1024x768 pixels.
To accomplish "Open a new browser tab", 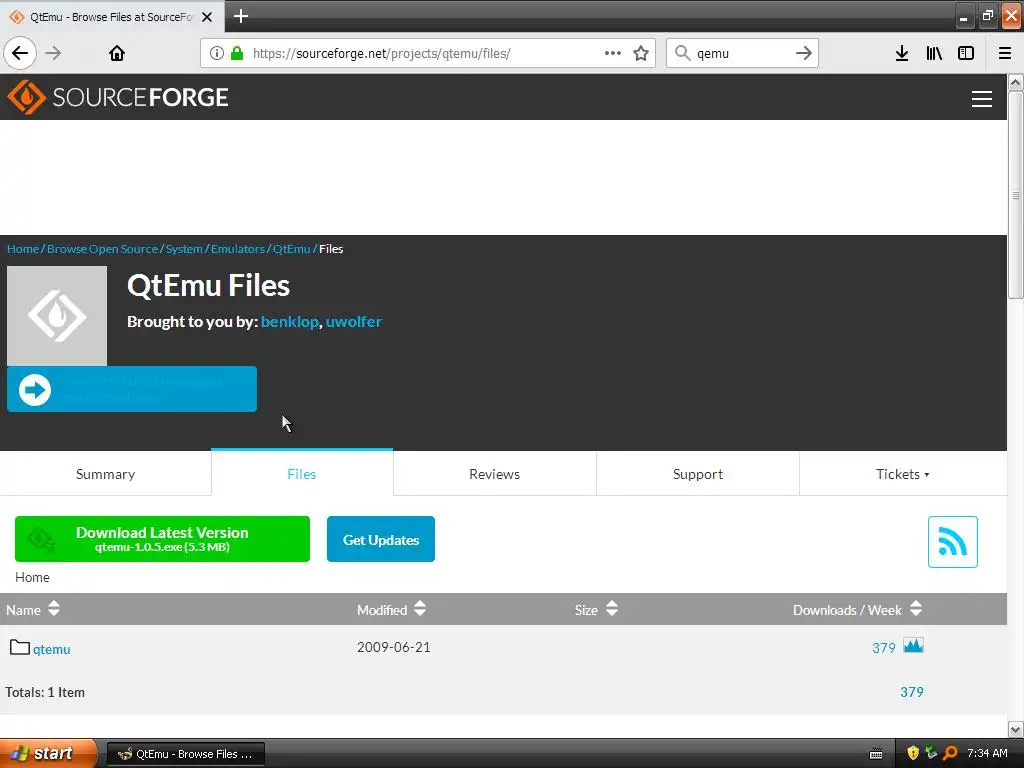I will pos(241,16).
